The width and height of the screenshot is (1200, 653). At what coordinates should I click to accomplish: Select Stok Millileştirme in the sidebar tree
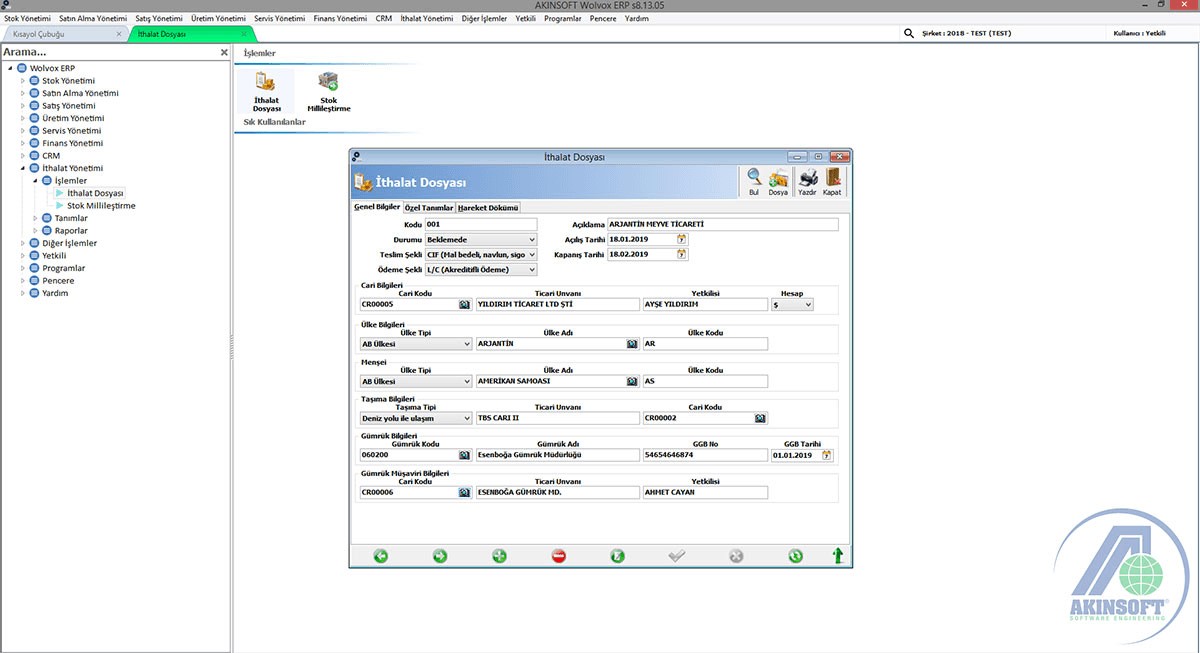pyautogui.click(x=101, y=206)
